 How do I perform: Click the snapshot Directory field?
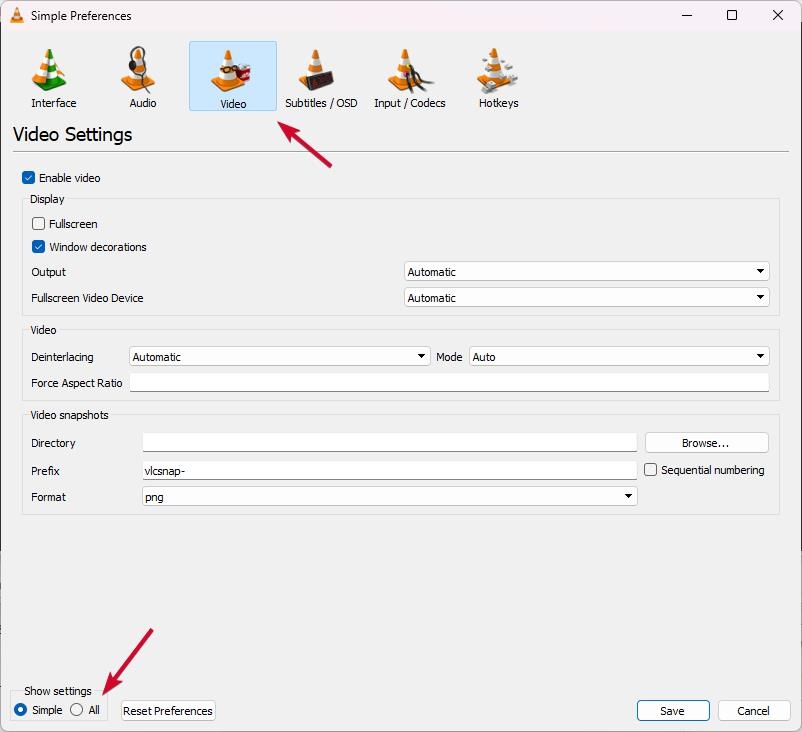click(x=389, y=442)
